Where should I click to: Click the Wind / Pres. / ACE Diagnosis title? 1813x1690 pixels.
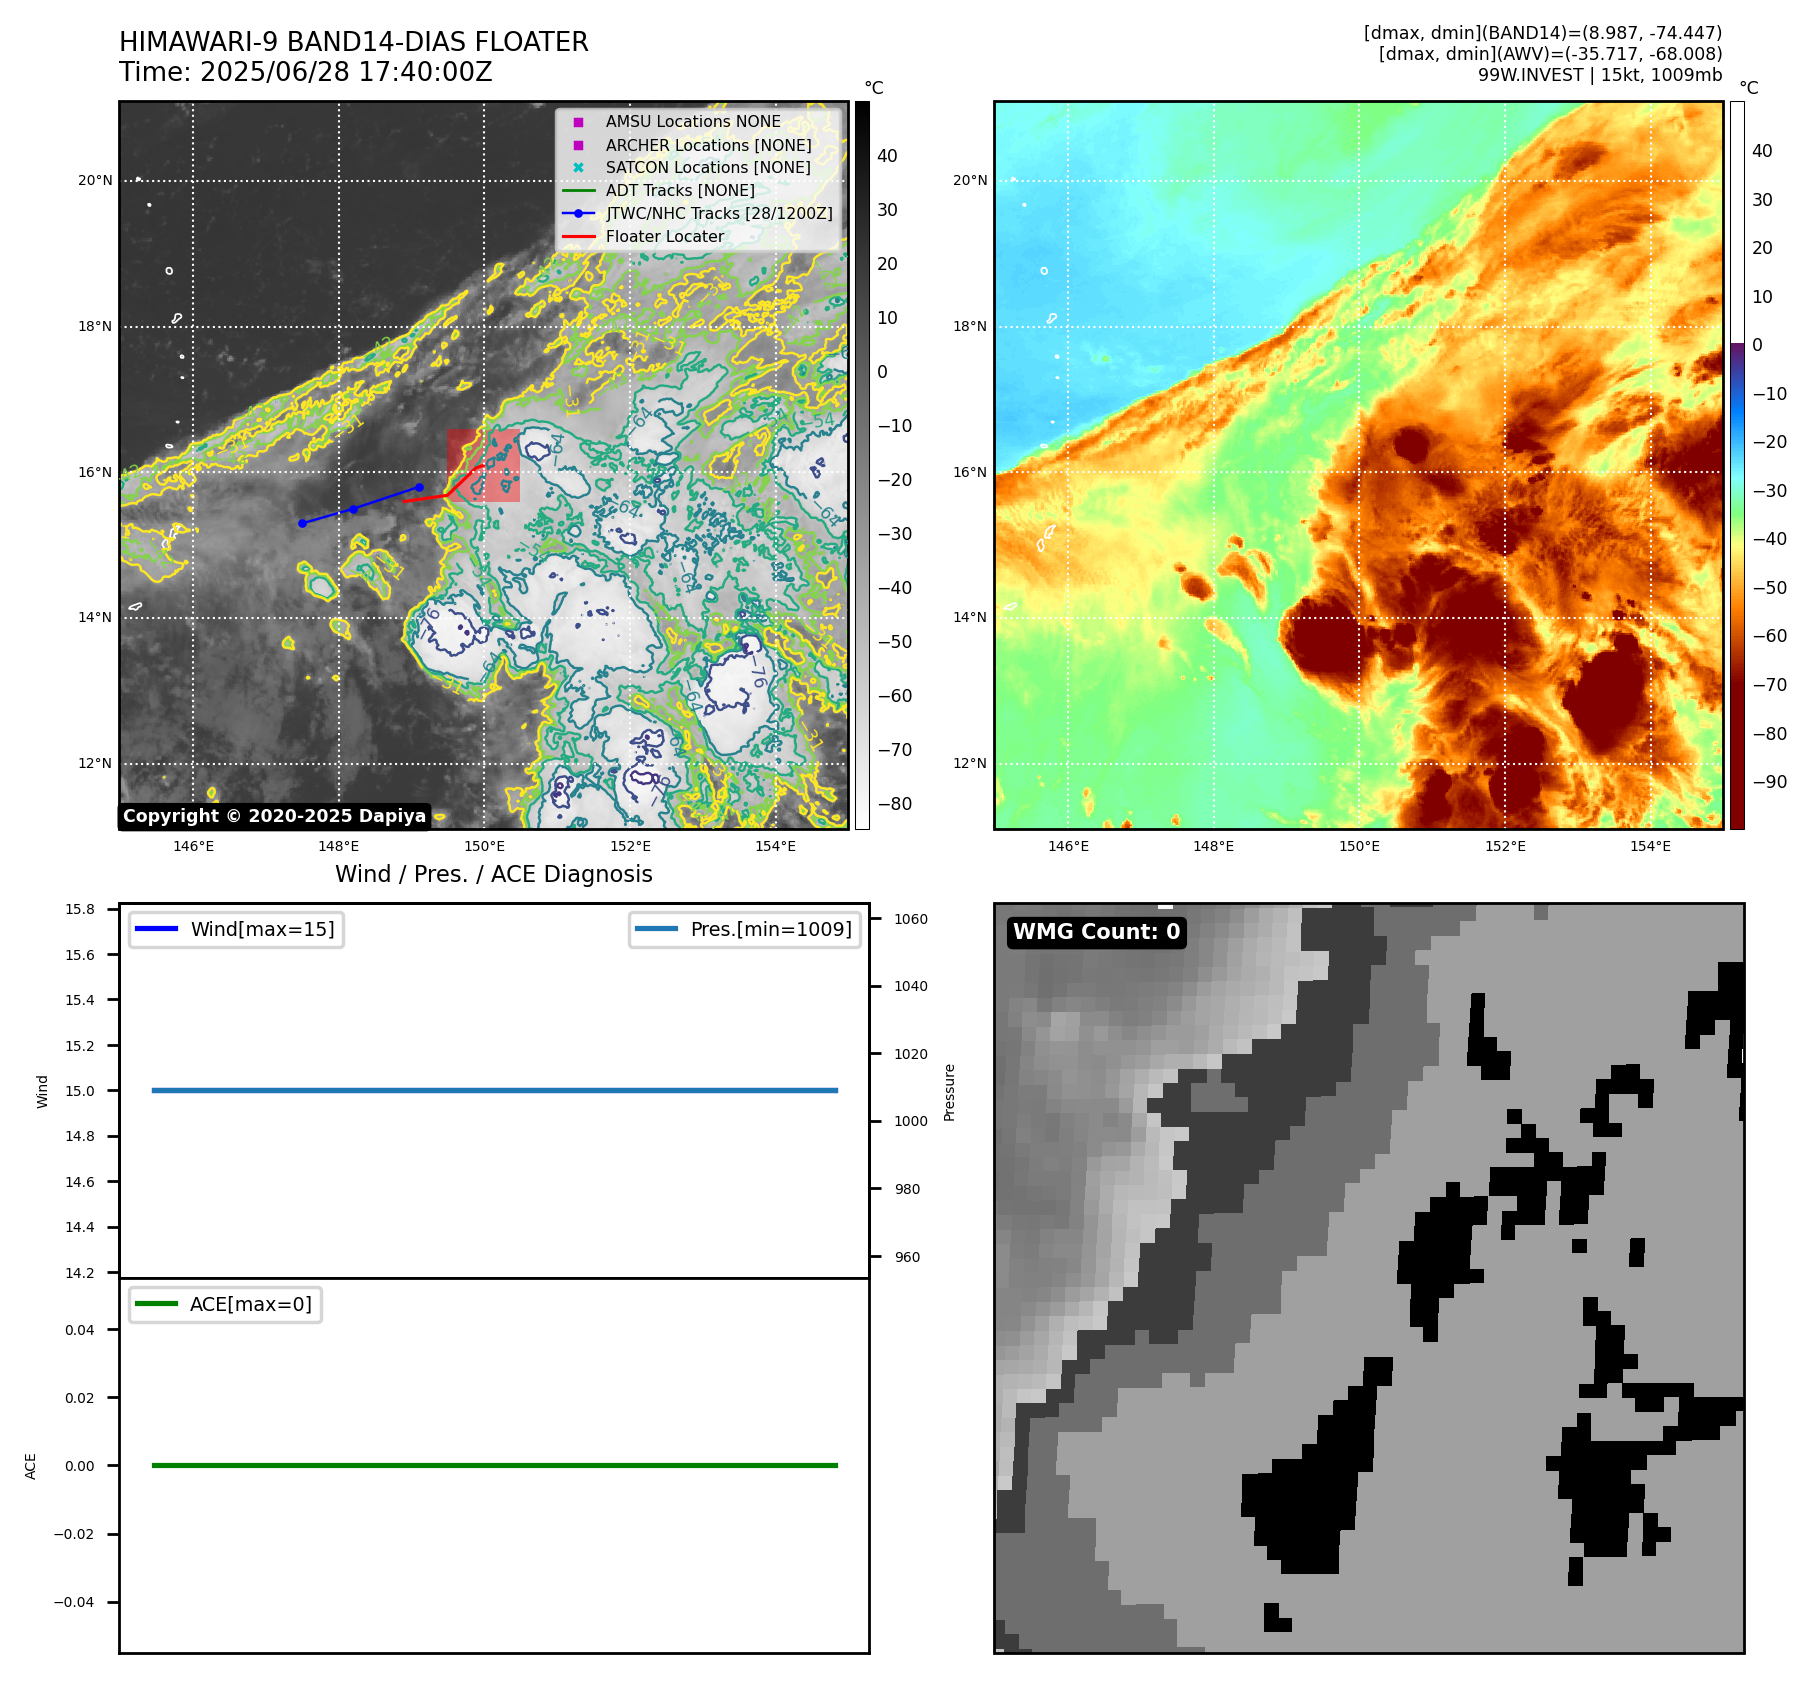(494, 874)
